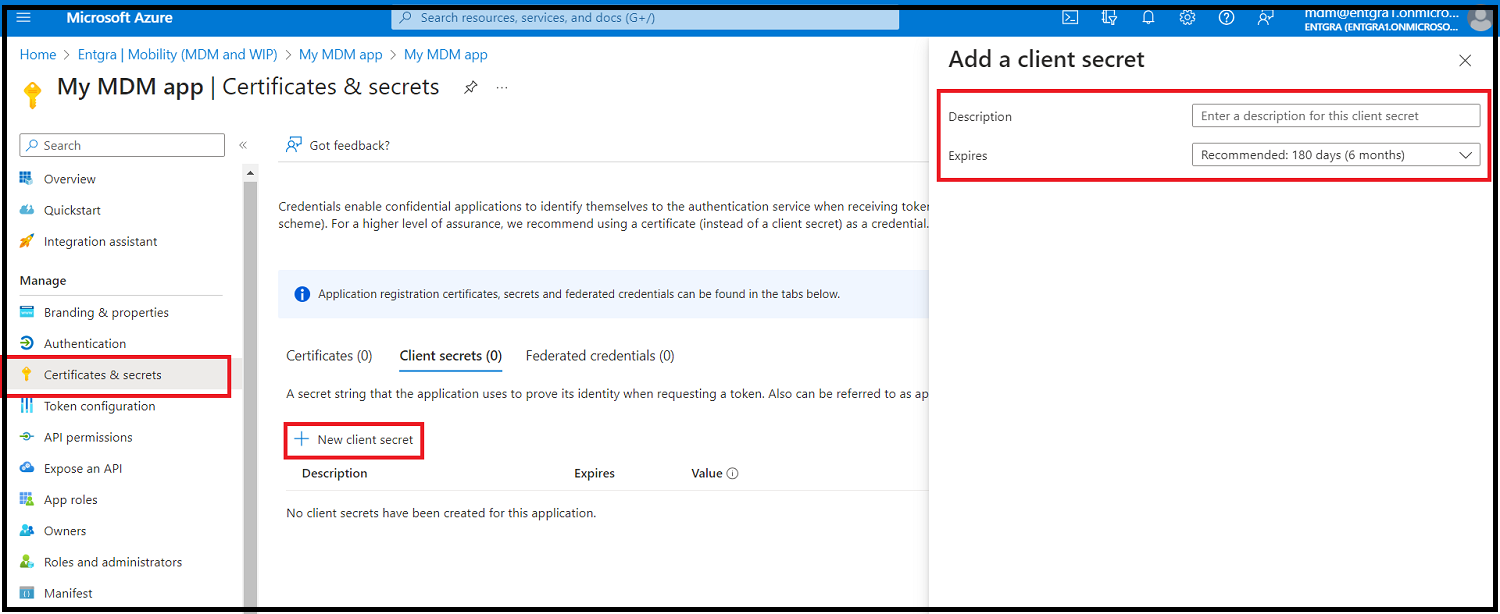Screen dimensions: 1500x614
Task: Open the Directories and subscriptions filter icon
Action: [1109, 18]
